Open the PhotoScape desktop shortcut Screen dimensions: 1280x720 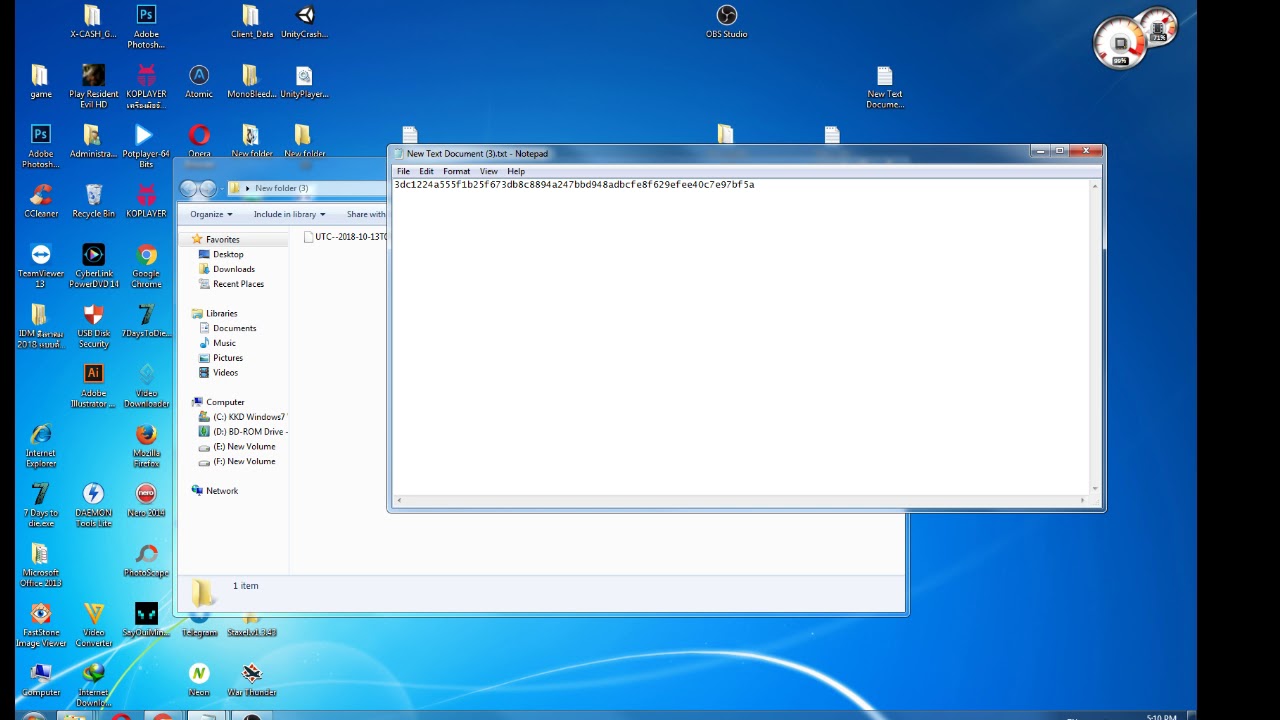point(146,561)
